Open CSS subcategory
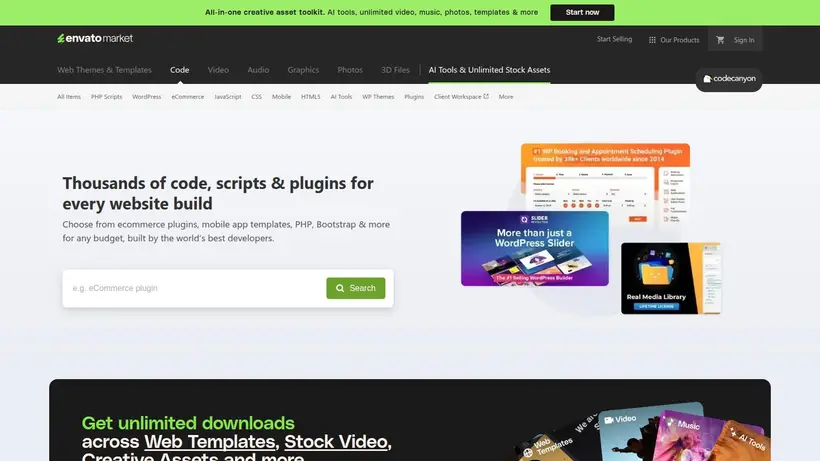The image size is (820, 461). click(x=256, y=97)
